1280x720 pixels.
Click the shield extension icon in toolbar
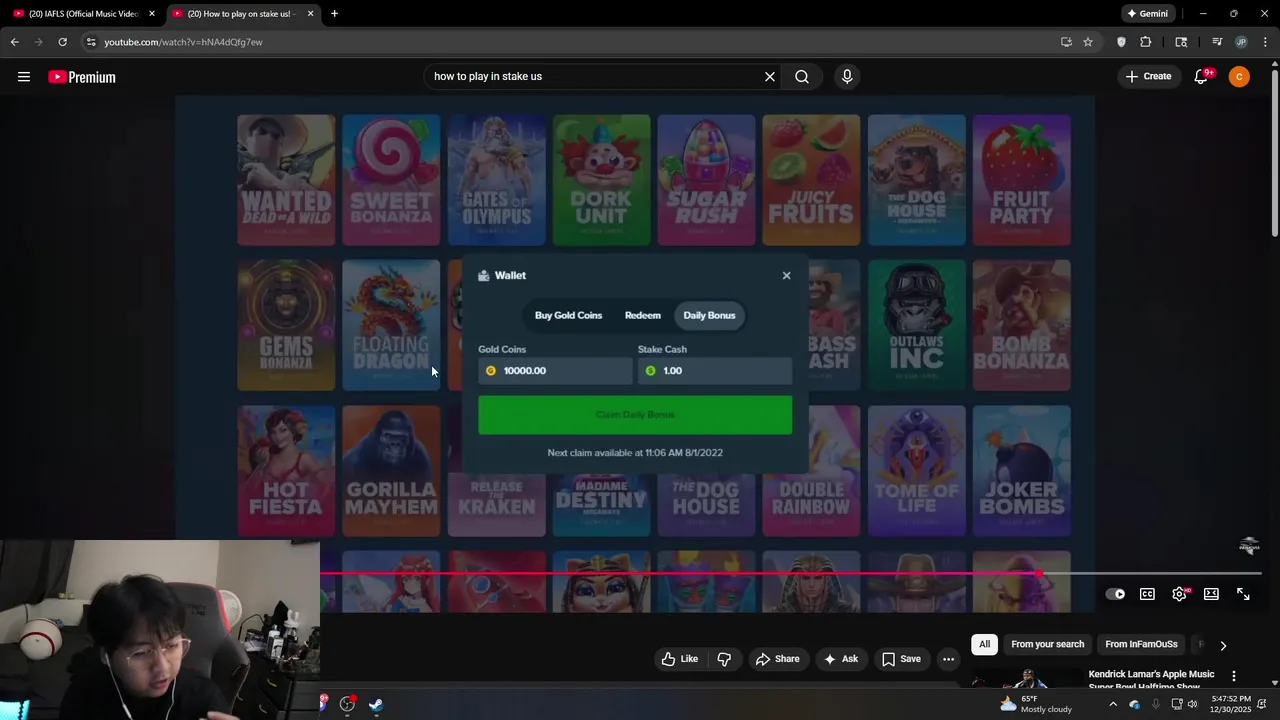pos(1121,42)
